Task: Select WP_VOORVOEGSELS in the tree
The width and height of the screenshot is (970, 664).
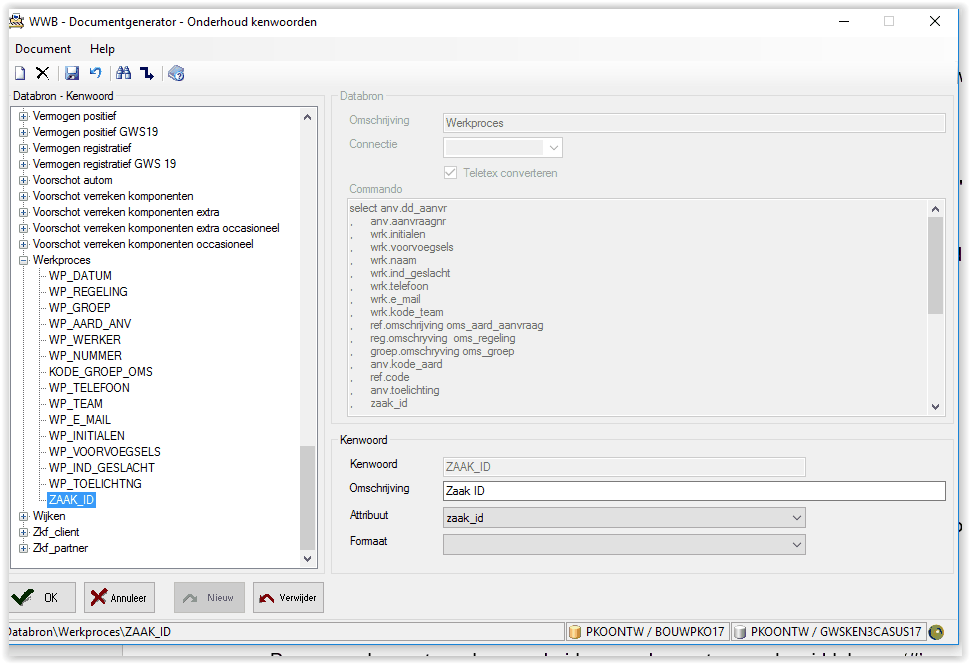Action: tap(105, 452)
